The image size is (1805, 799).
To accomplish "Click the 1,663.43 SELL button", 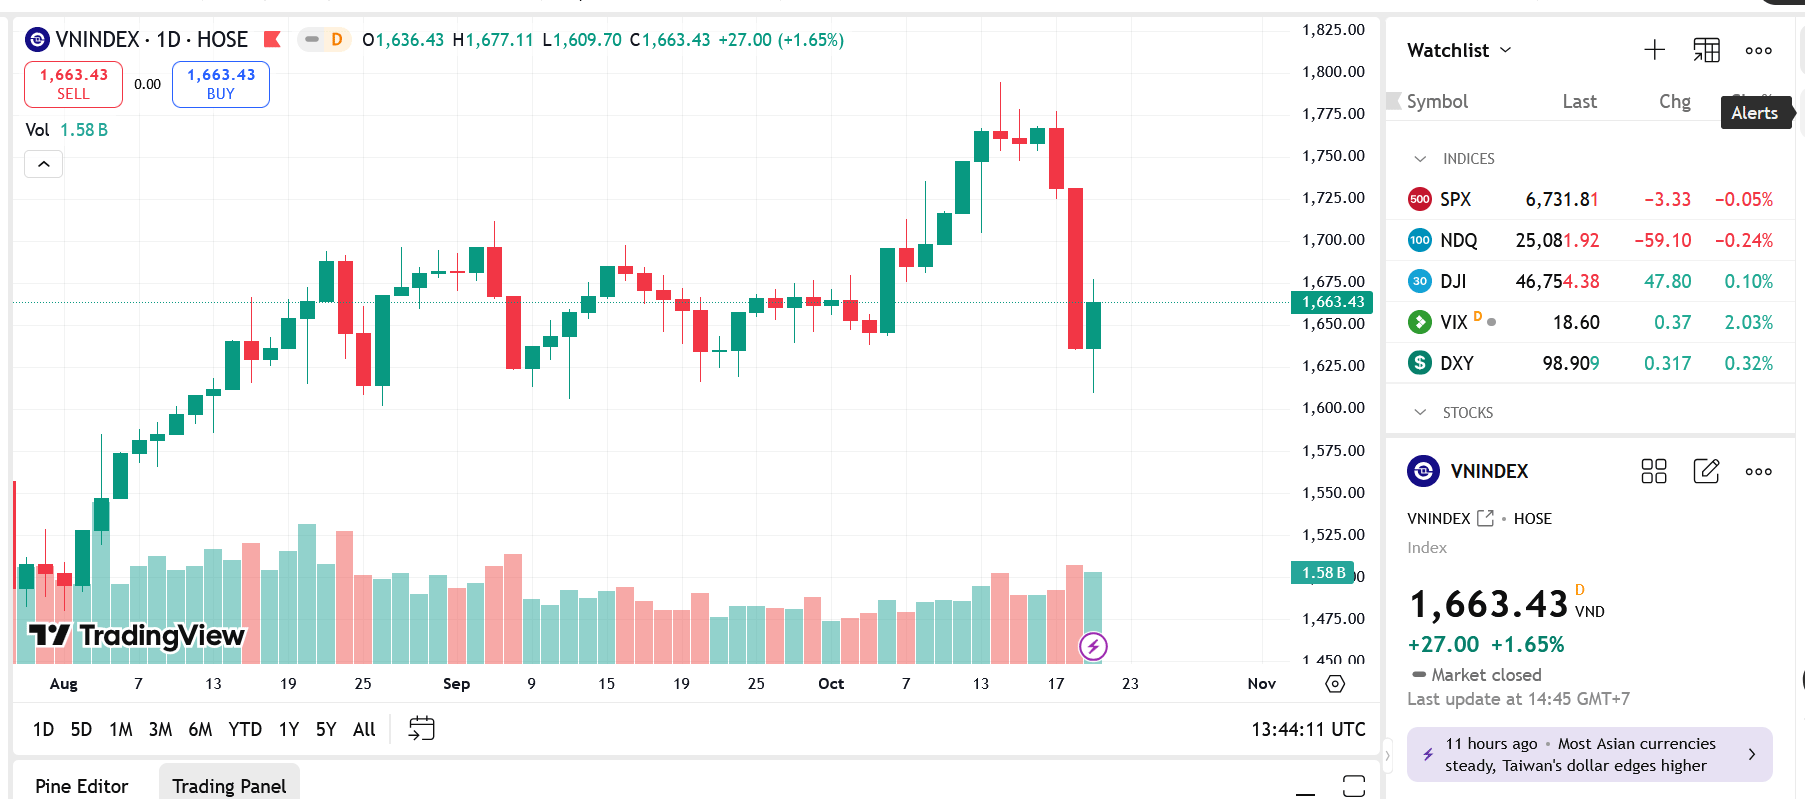I will coord(73,84).
